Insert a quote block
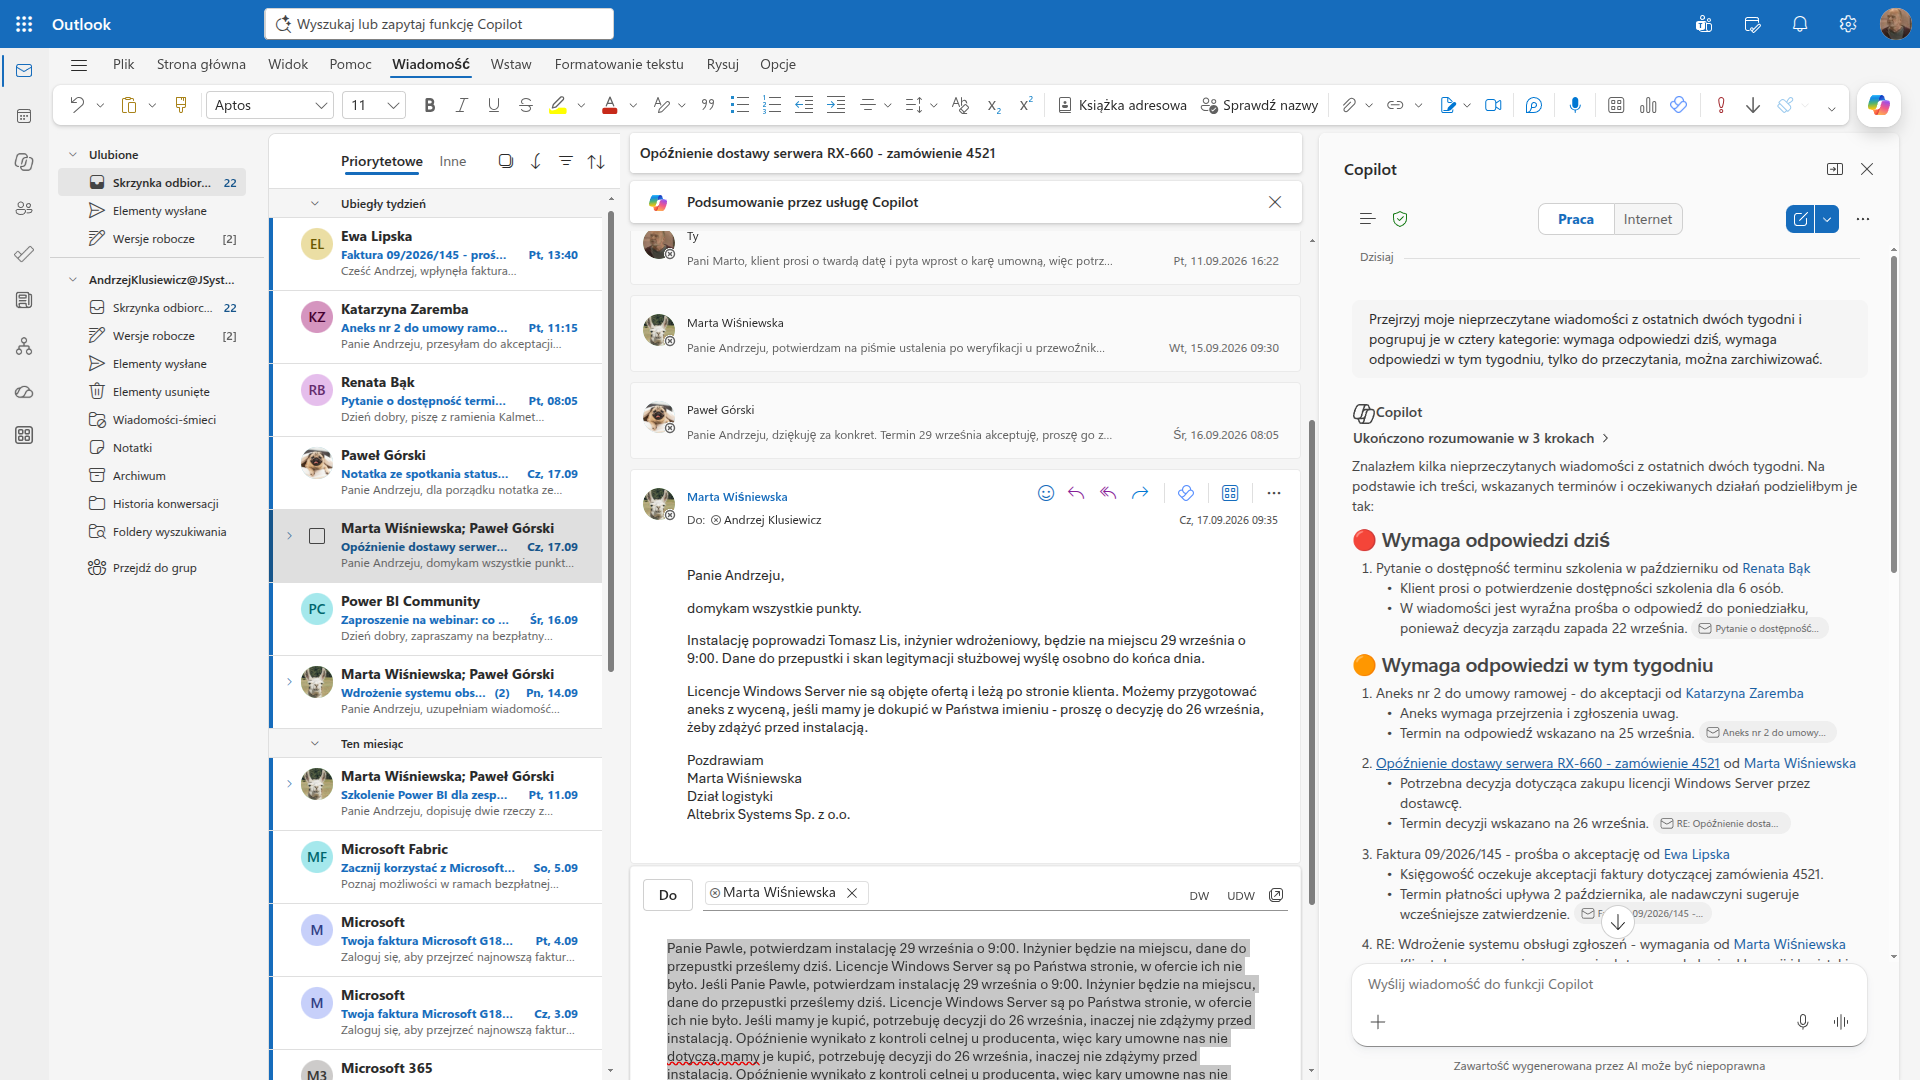The height and width of the screenshot is (1080, 1920). [x=708, y=105]
